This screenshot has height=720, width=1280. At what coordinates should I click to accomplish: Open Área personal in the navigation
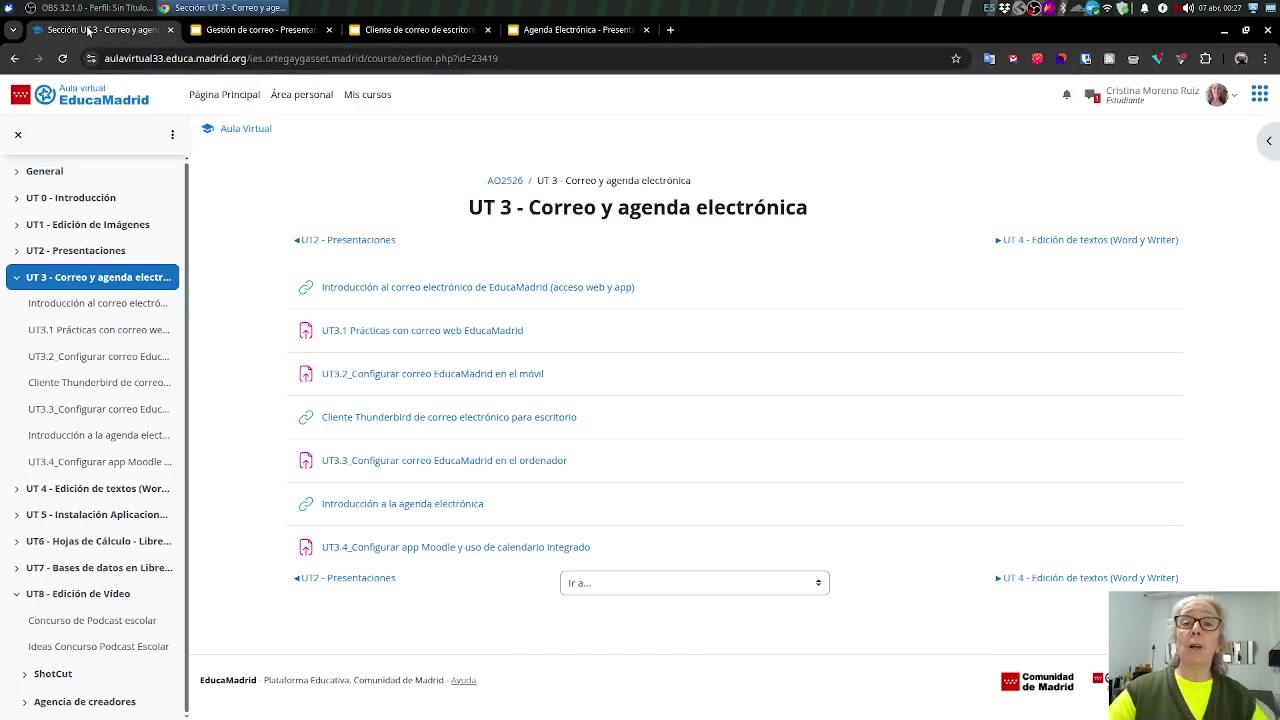pos(302,95)
